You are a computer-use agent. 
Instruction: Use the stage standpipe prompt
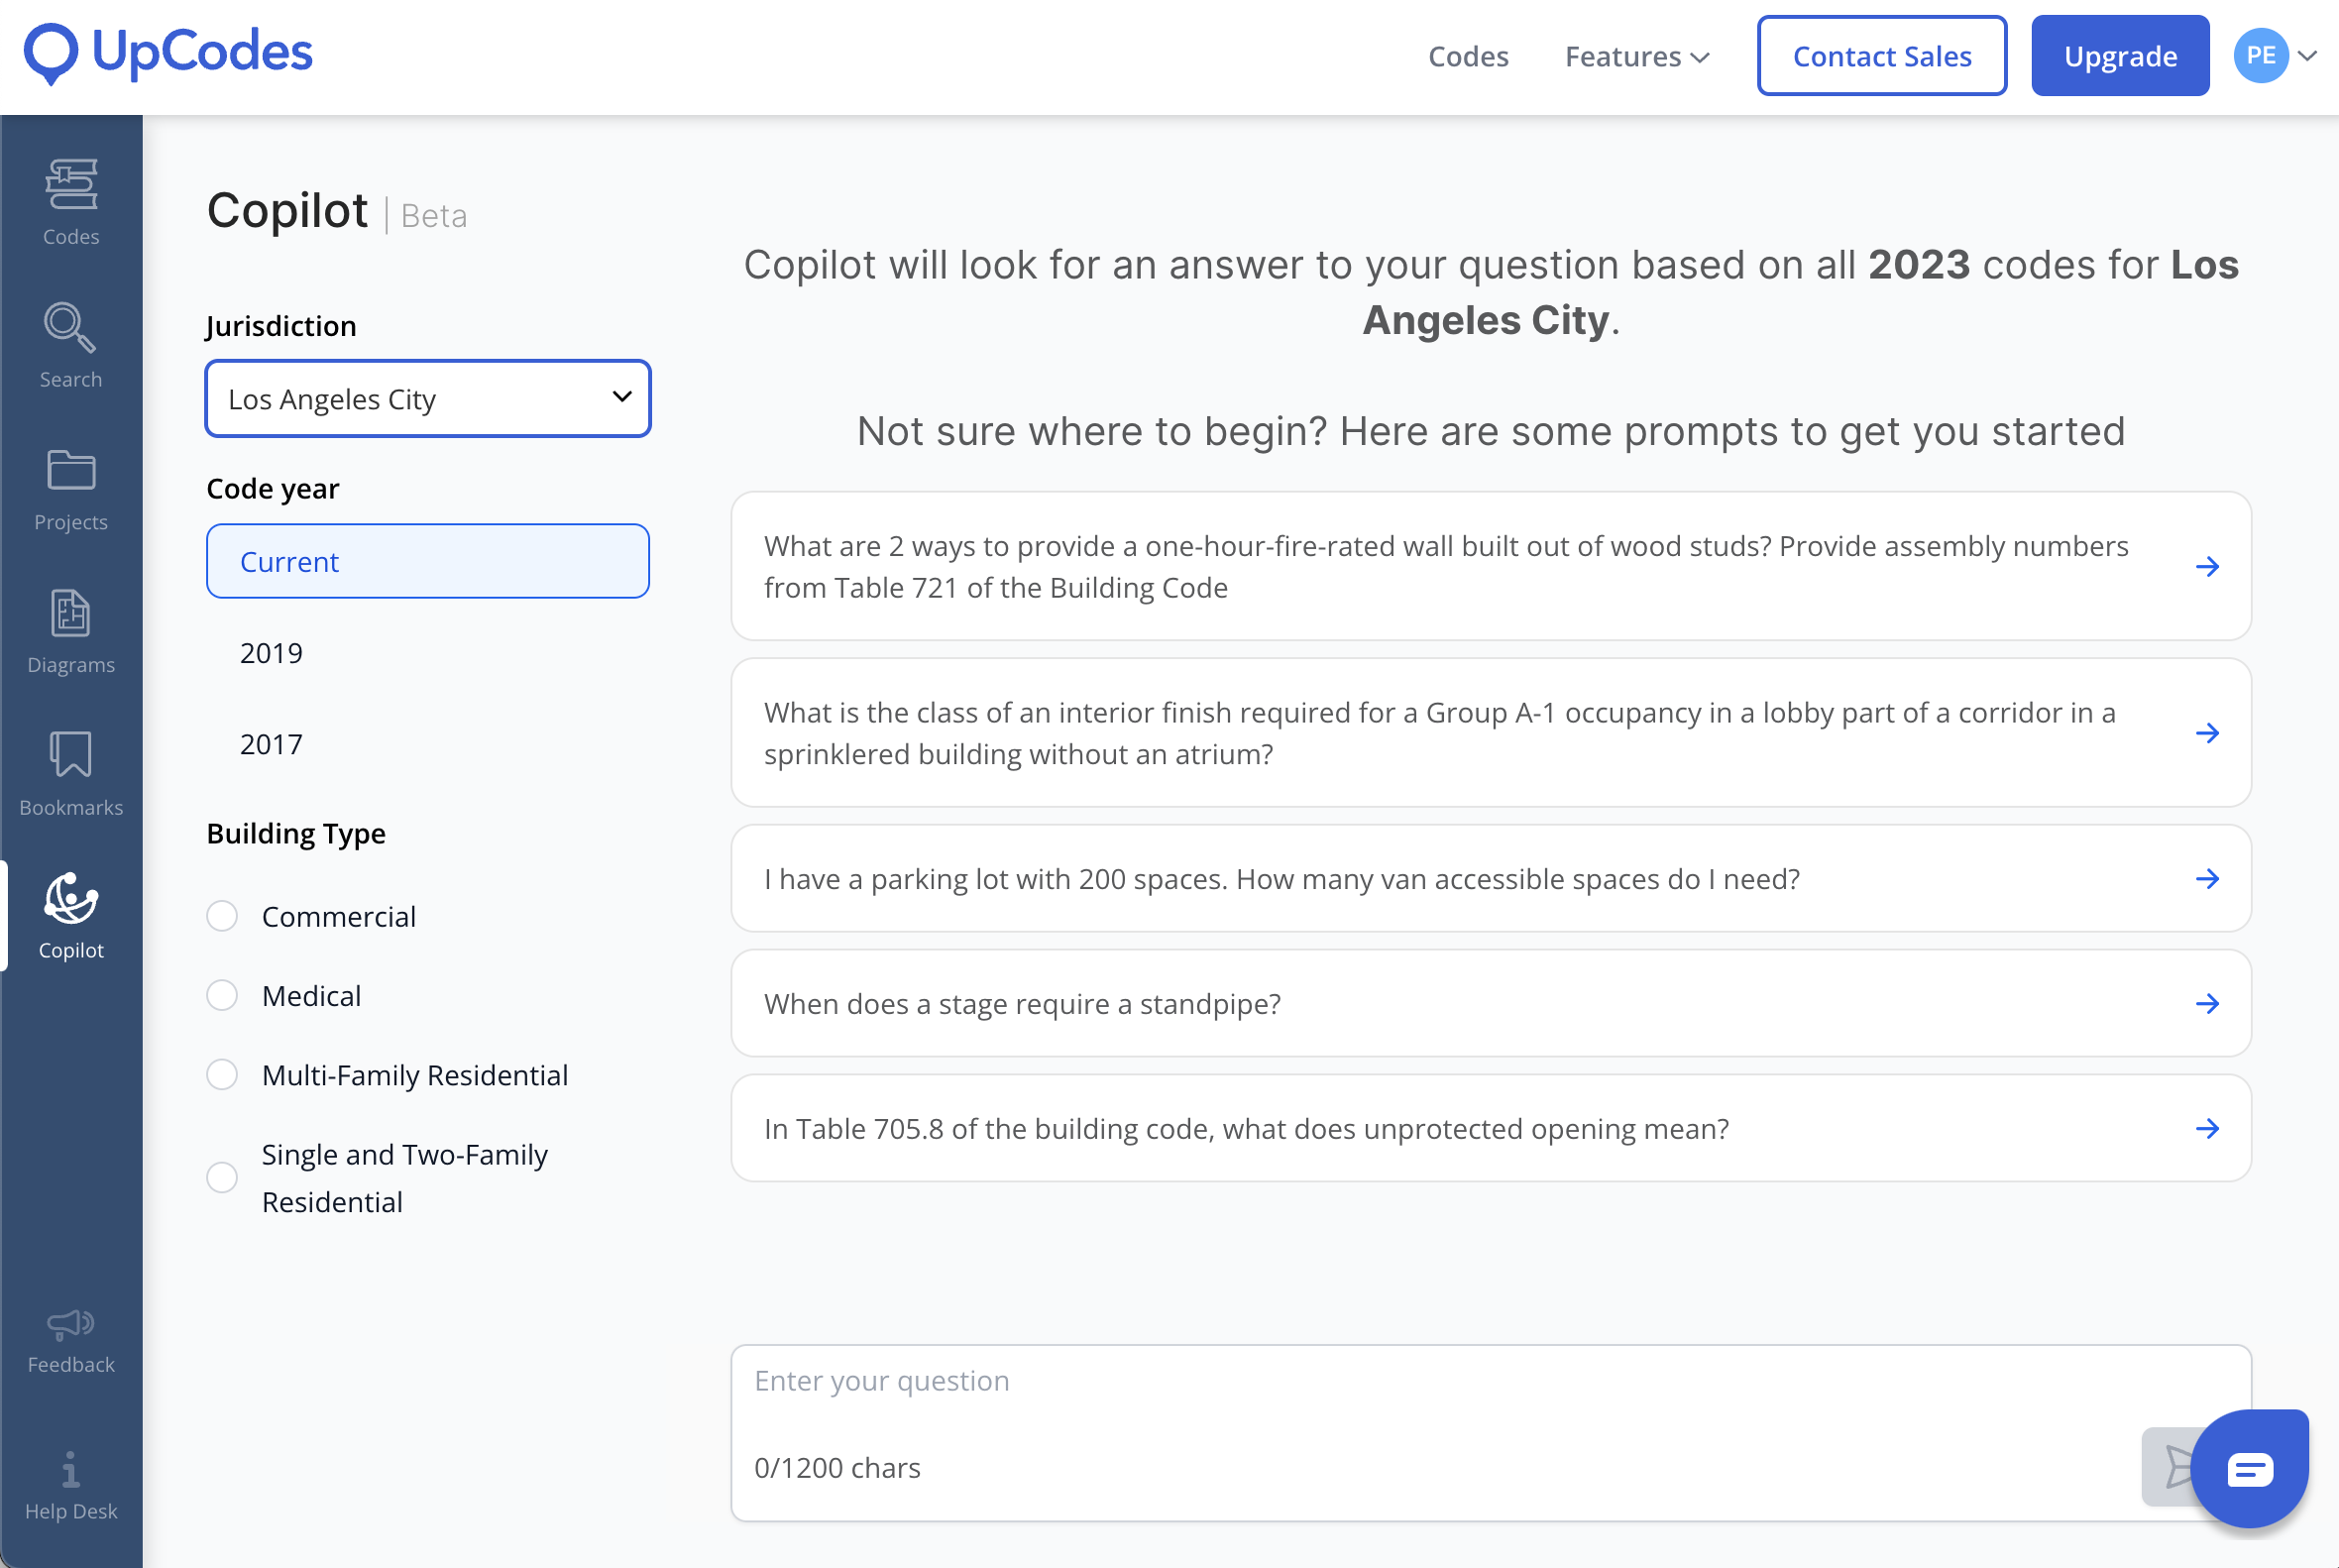(x=1491, y=1004)
